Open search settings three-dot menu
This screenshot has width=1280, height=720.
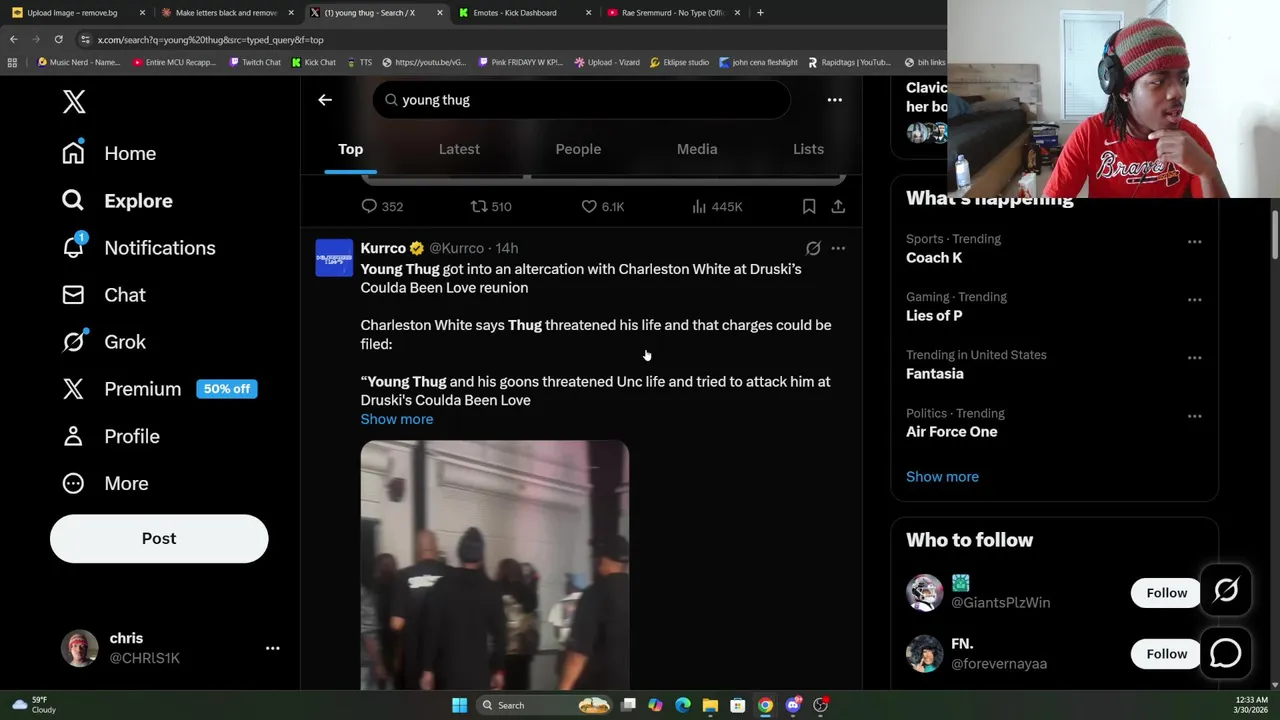click(x=834, y=100)
